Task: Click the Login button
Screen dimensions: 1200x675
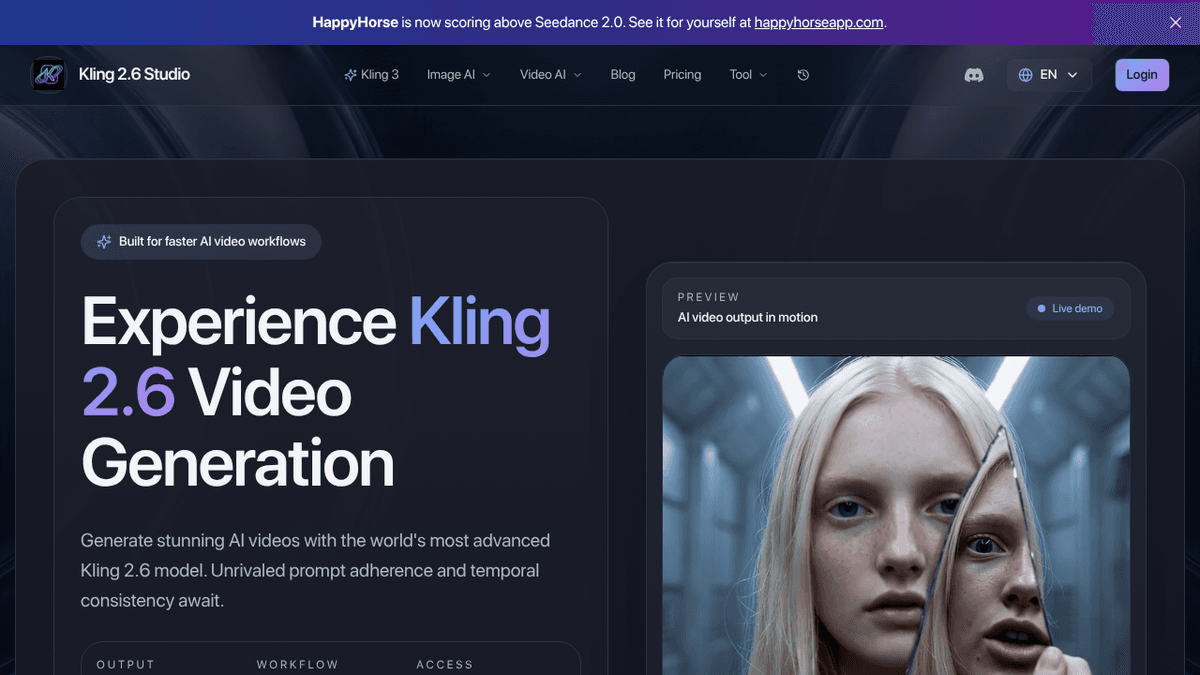Action: click(x=1142, y=75)
